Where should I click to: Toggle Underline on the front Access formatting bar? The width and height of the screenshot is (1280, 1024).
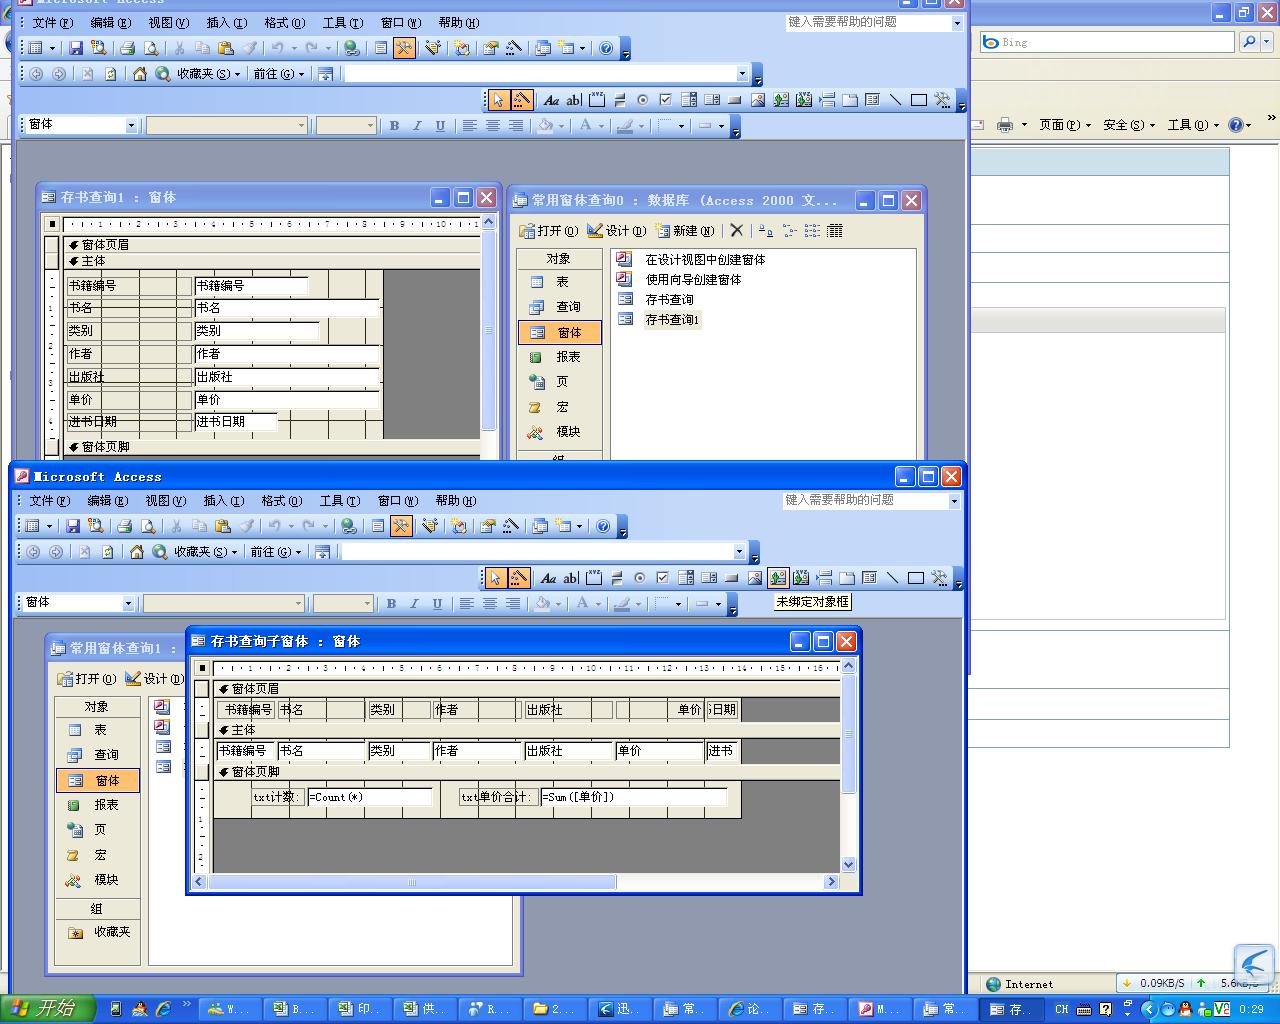tap(437, 603)
